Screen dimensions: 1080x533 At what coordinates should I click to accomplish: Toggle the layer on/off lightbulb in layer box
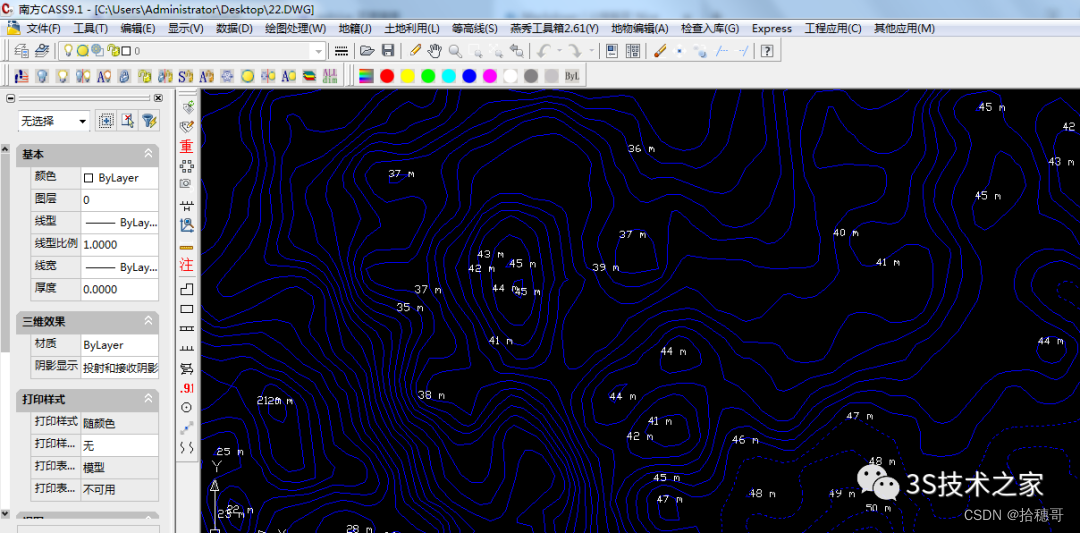tap(68, 50)
